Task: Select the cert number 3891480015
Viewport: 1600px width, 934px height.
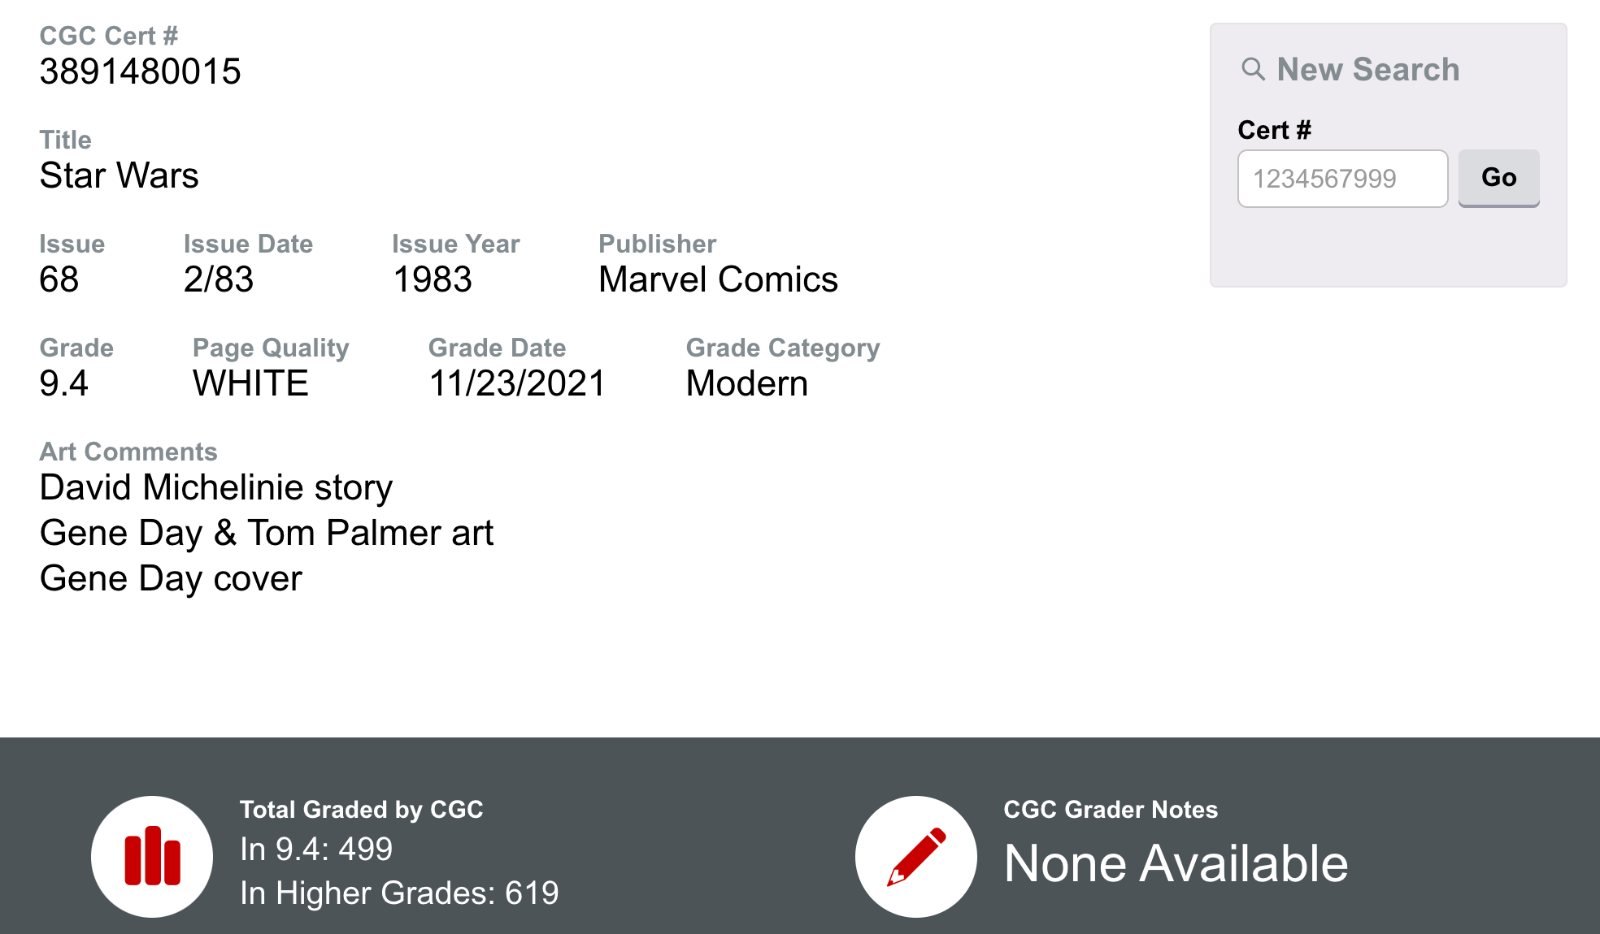Action: pos(140,72)
